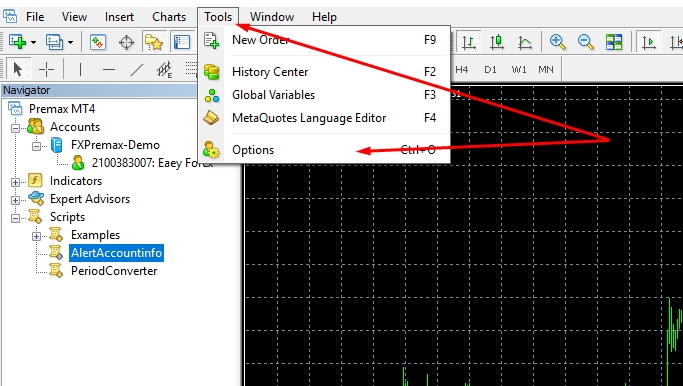Select the trendline drawing tool
This screenshot has height=386, width=683.
tap(137, 69)
